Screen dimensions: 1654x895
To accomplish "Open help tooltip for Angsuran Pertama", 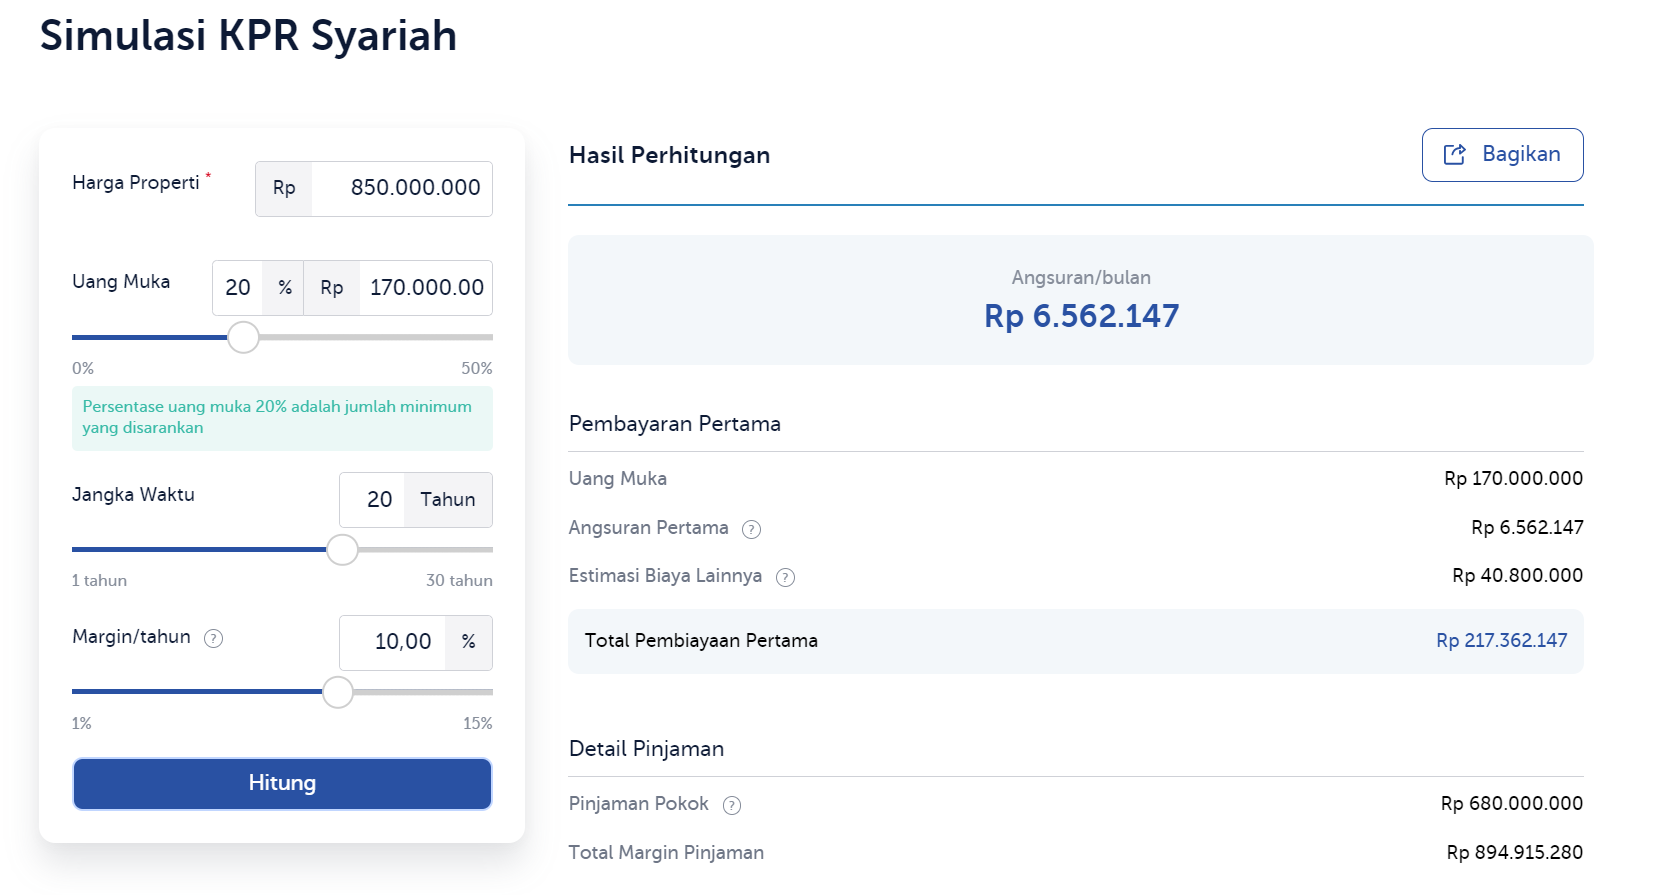I will pyautogui.click(x=751, y=529).
